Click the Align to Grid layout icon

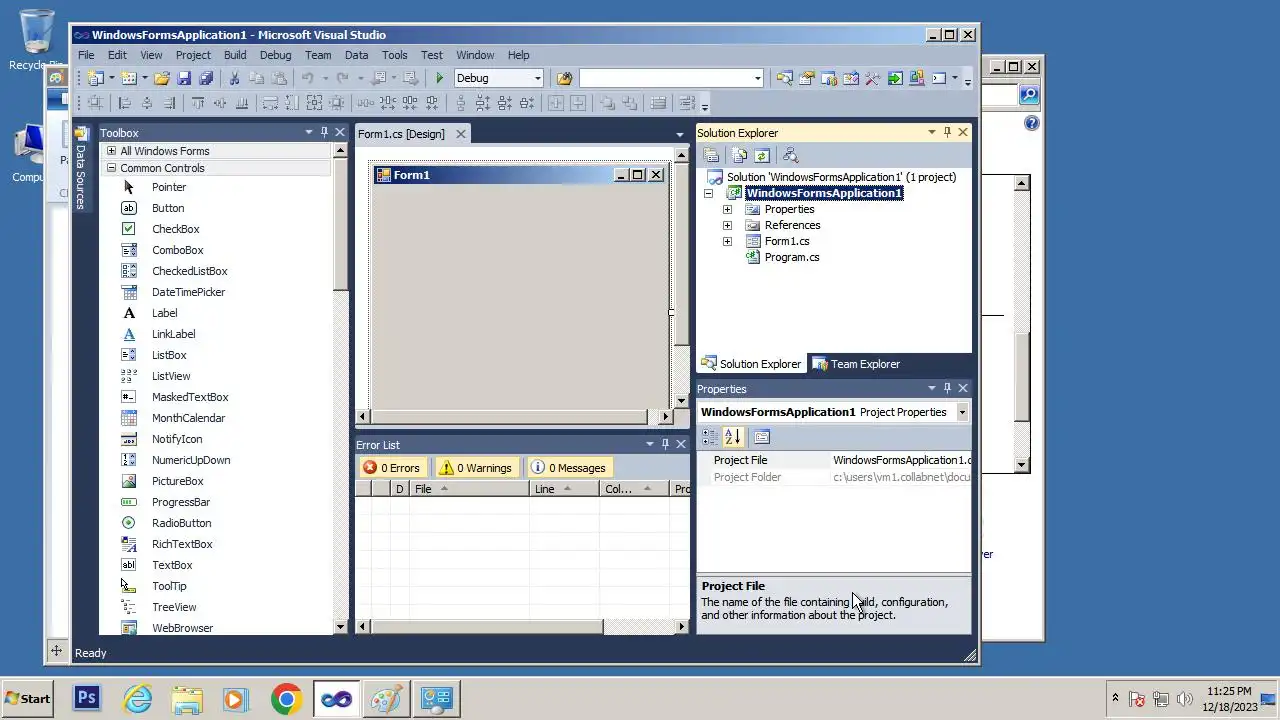94,103
